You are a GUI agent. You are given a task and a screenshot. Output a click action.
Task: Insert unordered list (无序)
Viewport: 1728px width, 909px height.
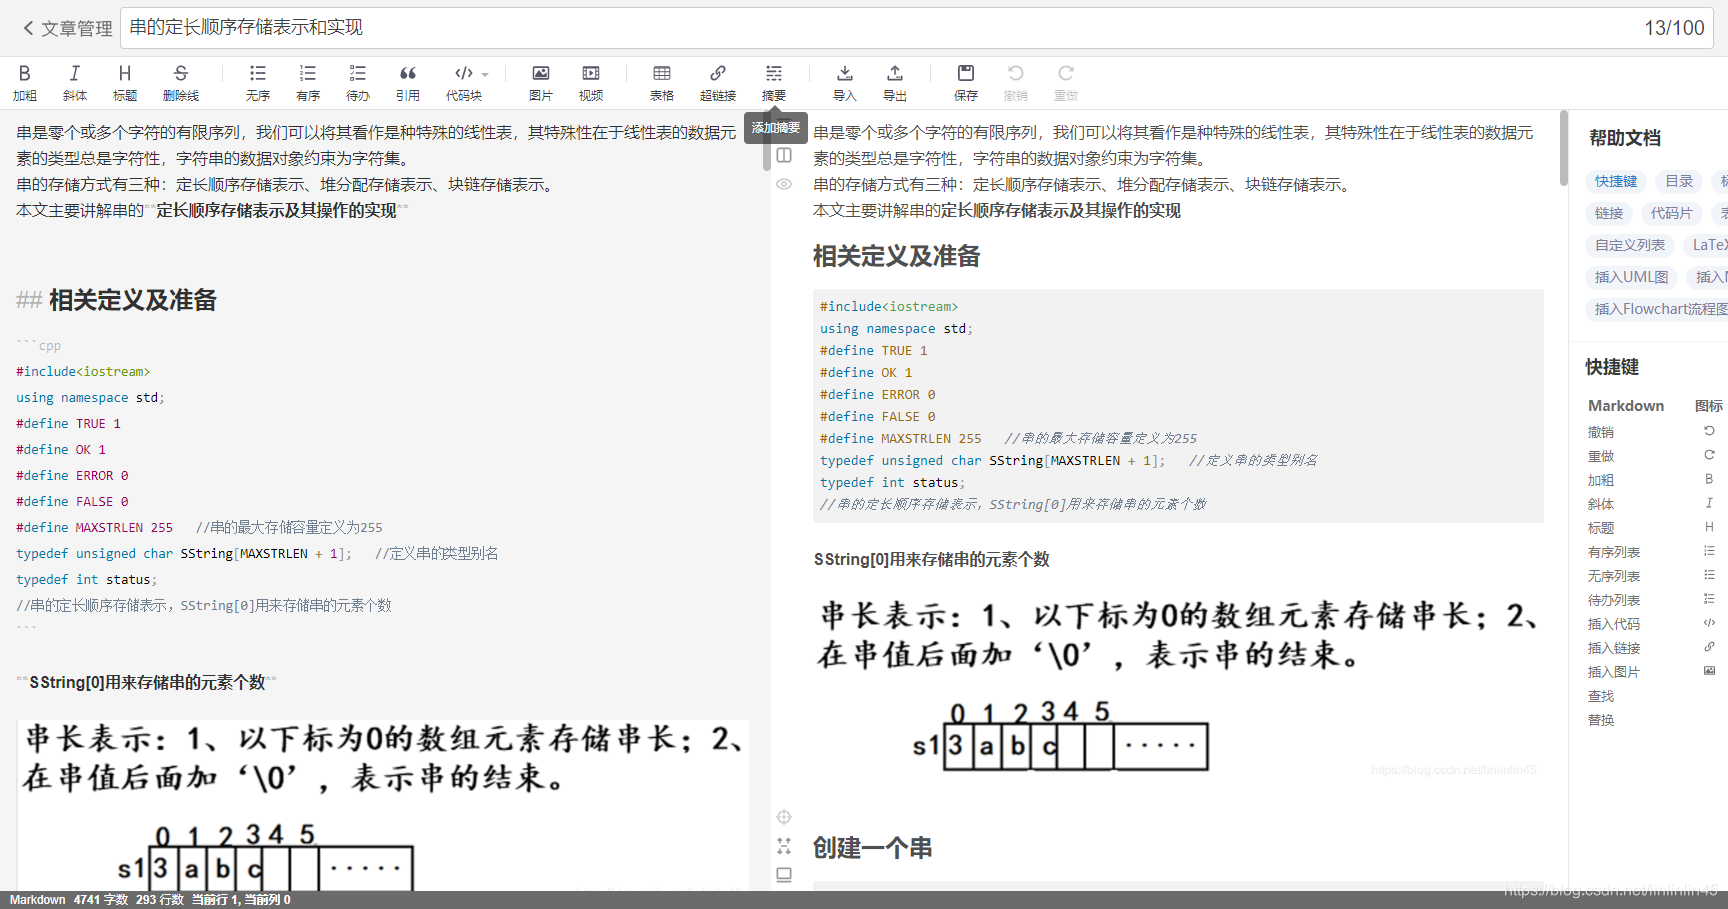[x=258, y=83]
